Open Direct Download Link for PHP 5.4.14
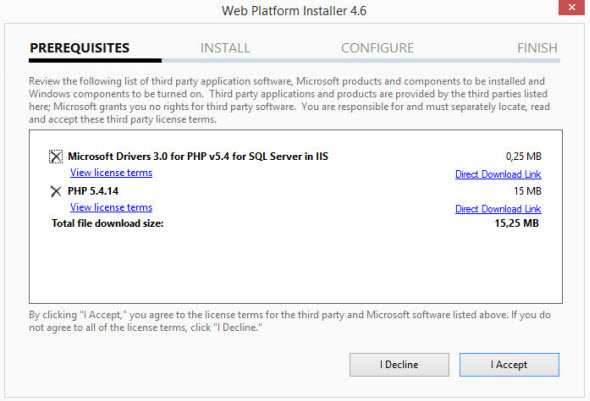 (x=498, y=209)
